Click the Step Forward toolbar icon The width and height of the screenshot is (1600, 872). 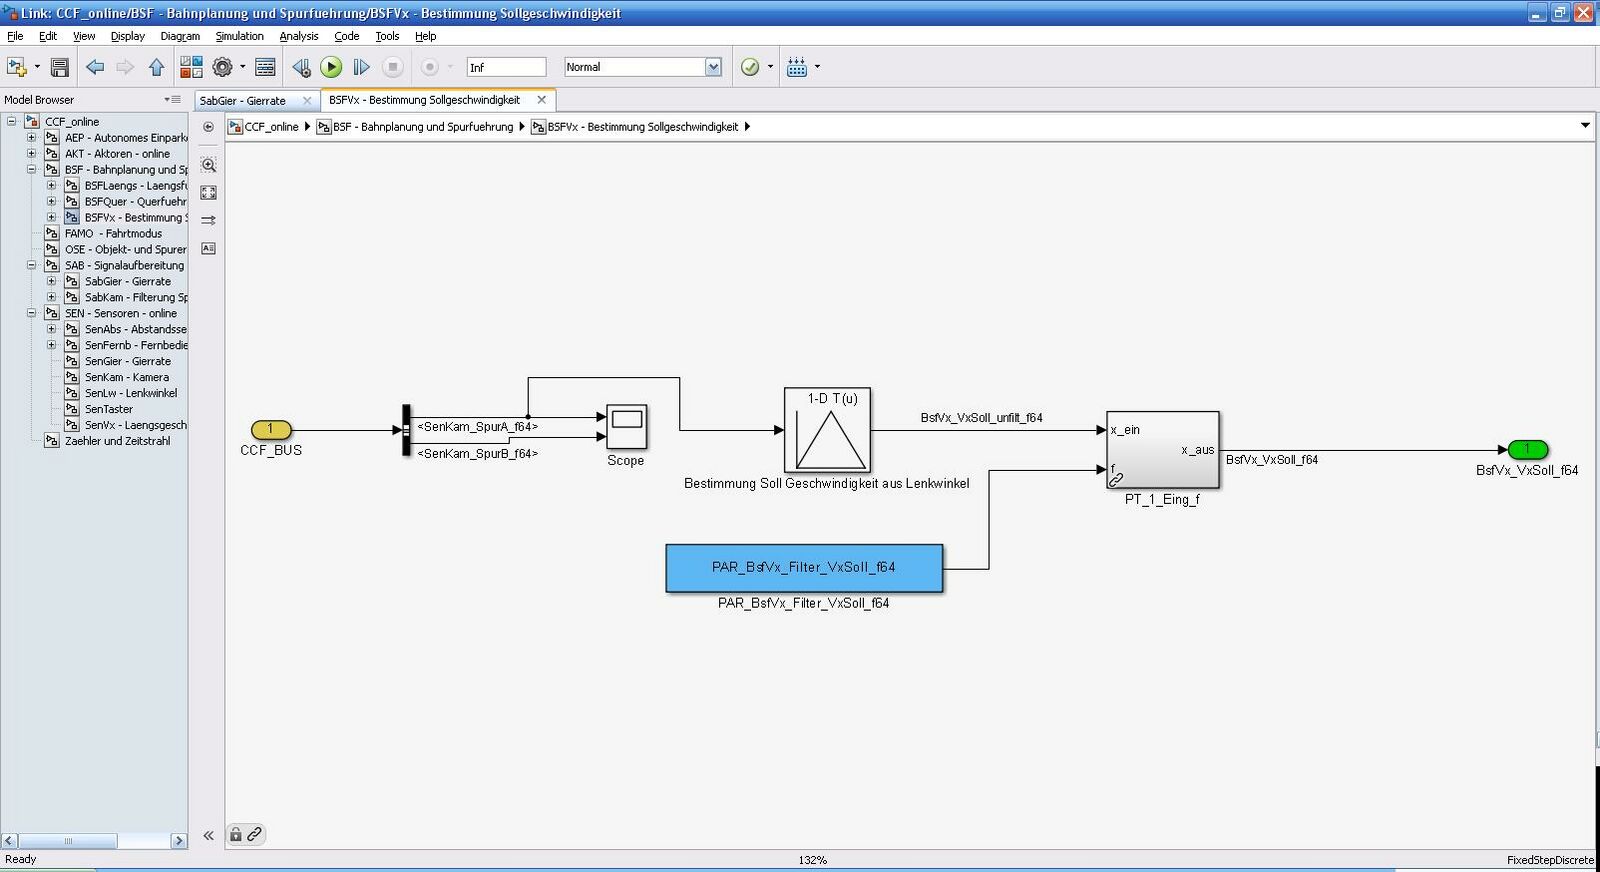pyautogui.click(x=362, y=67)
